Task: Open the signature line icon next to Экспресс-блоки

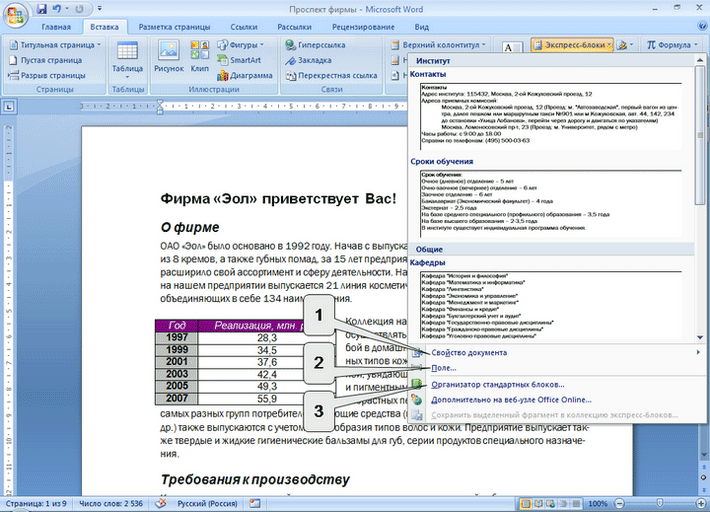Action: pos(624,45)
